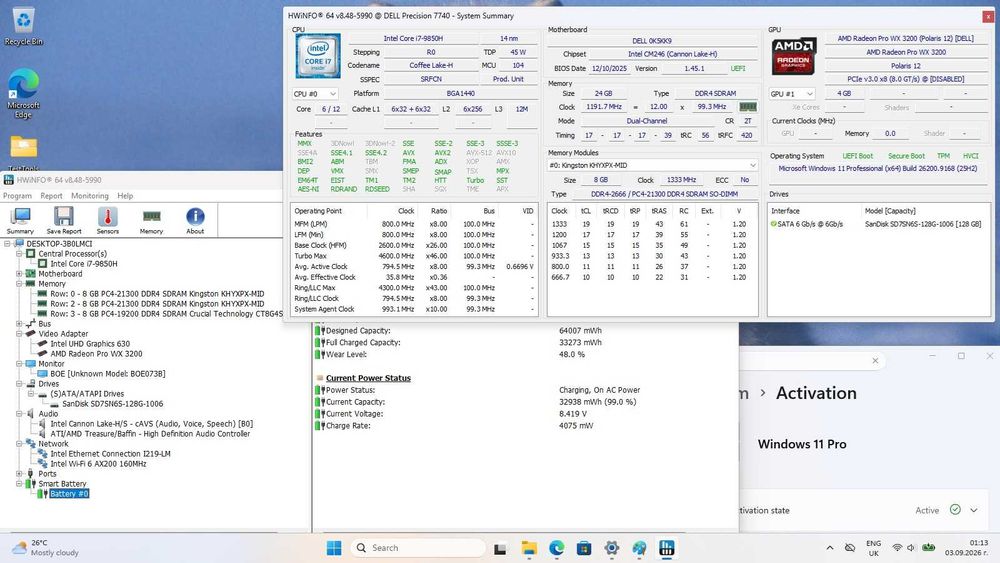
Task: Select SanDisk SD7SN6S-128G-1006 tree item
Action: [112, 404]
